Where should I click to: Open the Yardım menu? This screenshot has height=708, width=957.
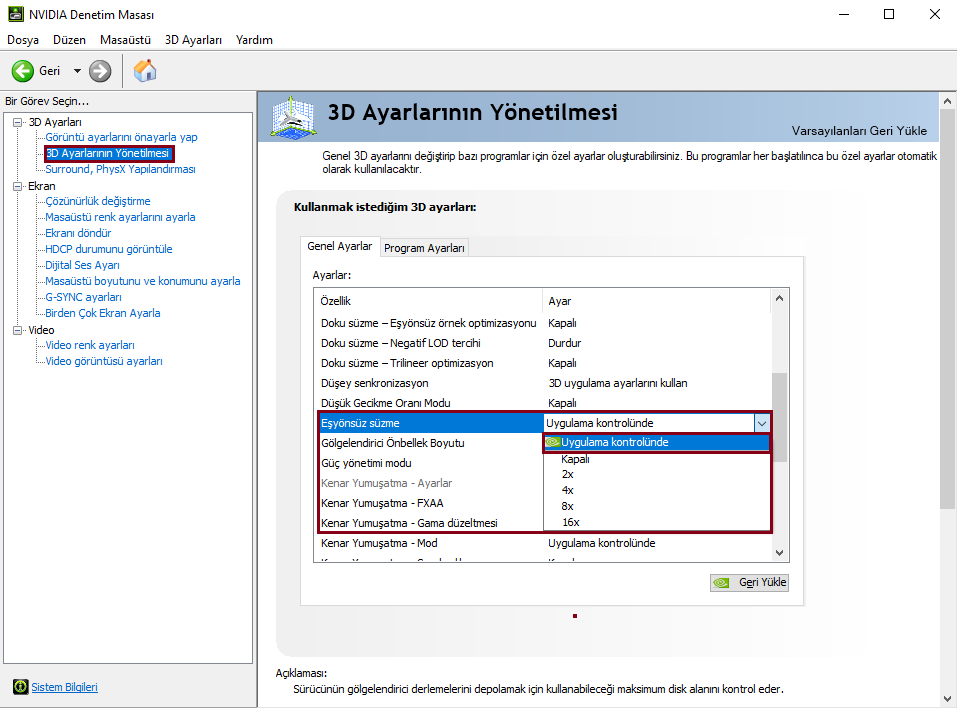click(x=254, y=40)
